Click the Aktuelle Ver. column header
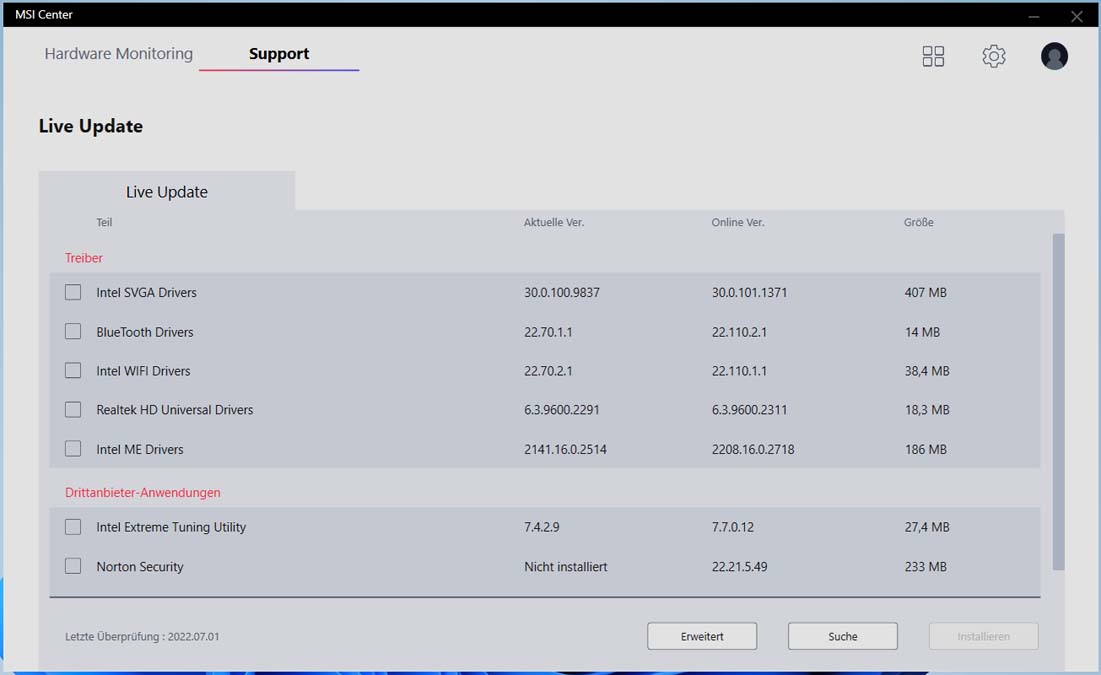The height and width of the screenshot is (675, 1101). [x=553, y=223]
